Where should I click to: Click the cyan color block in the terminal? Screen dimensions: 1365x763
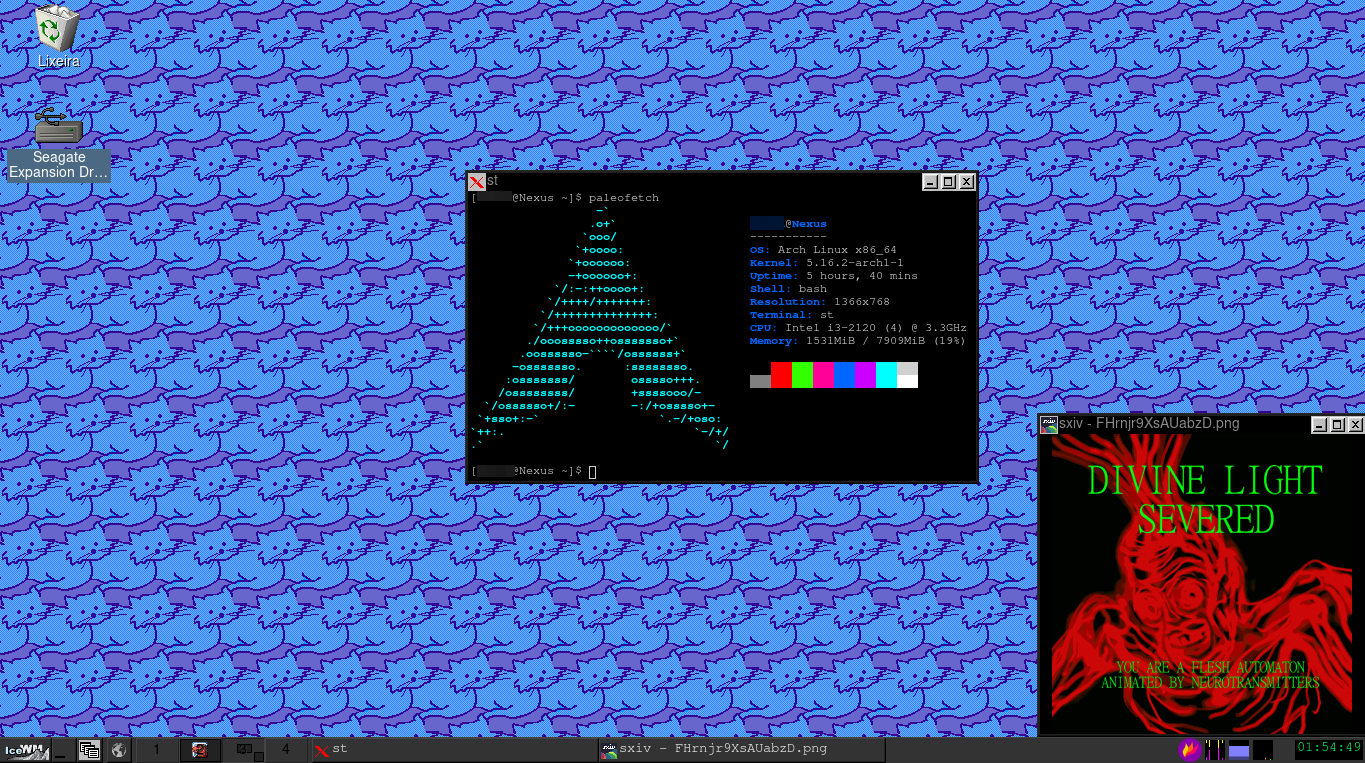point(886,374)
